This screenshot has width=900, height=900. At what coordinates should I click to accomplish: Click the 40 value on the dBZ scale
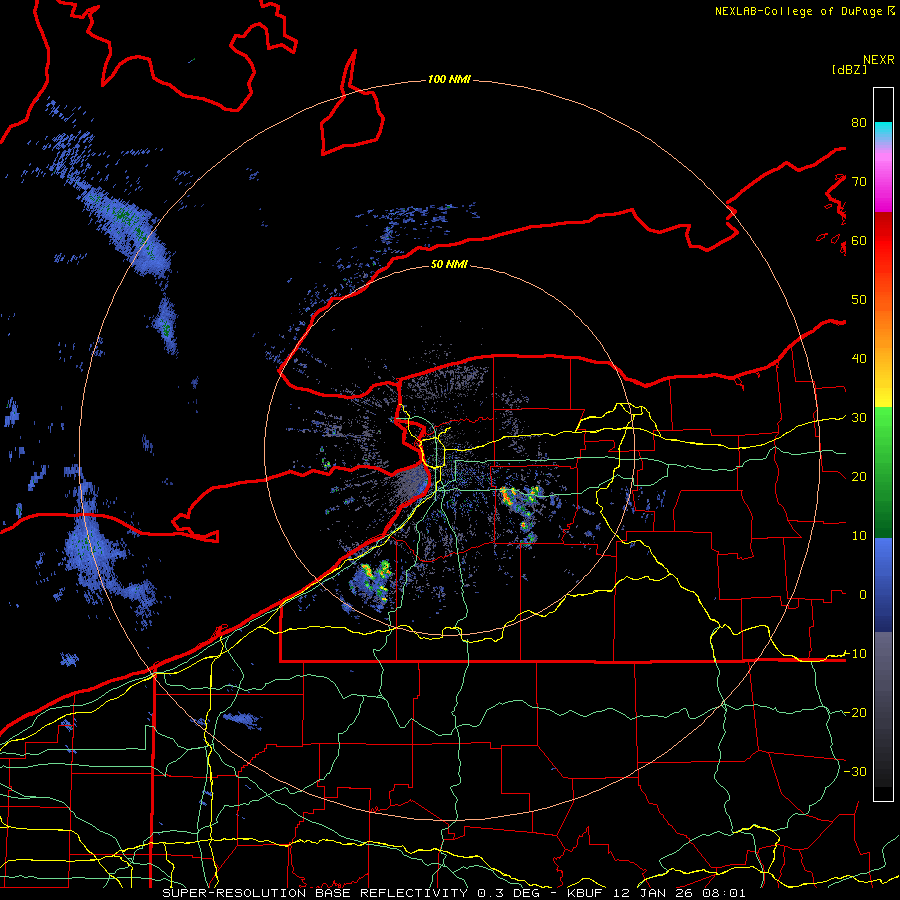(859, 359)
